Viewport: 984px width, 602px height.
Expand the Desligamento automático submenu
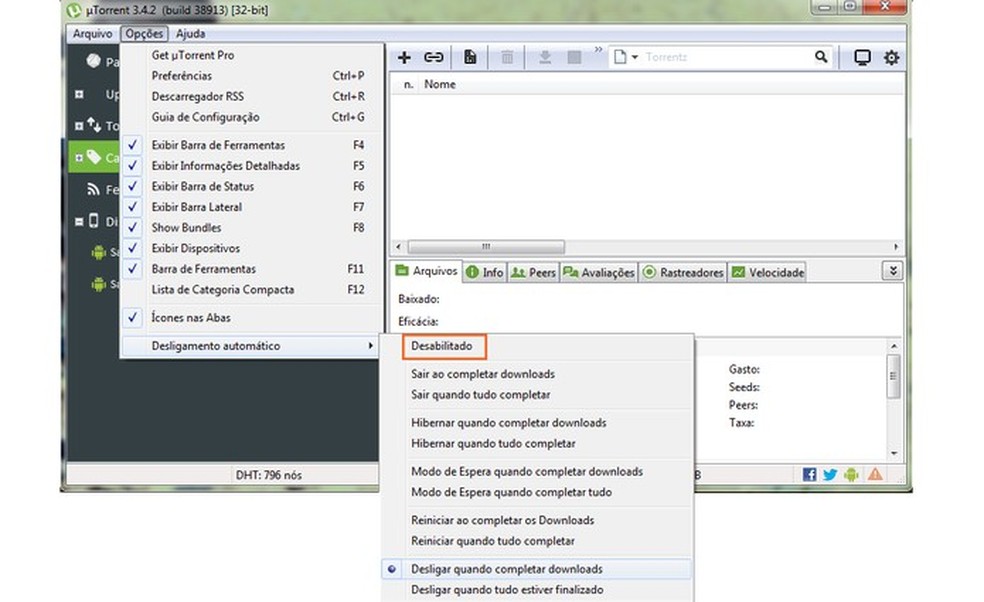(251, 346)
